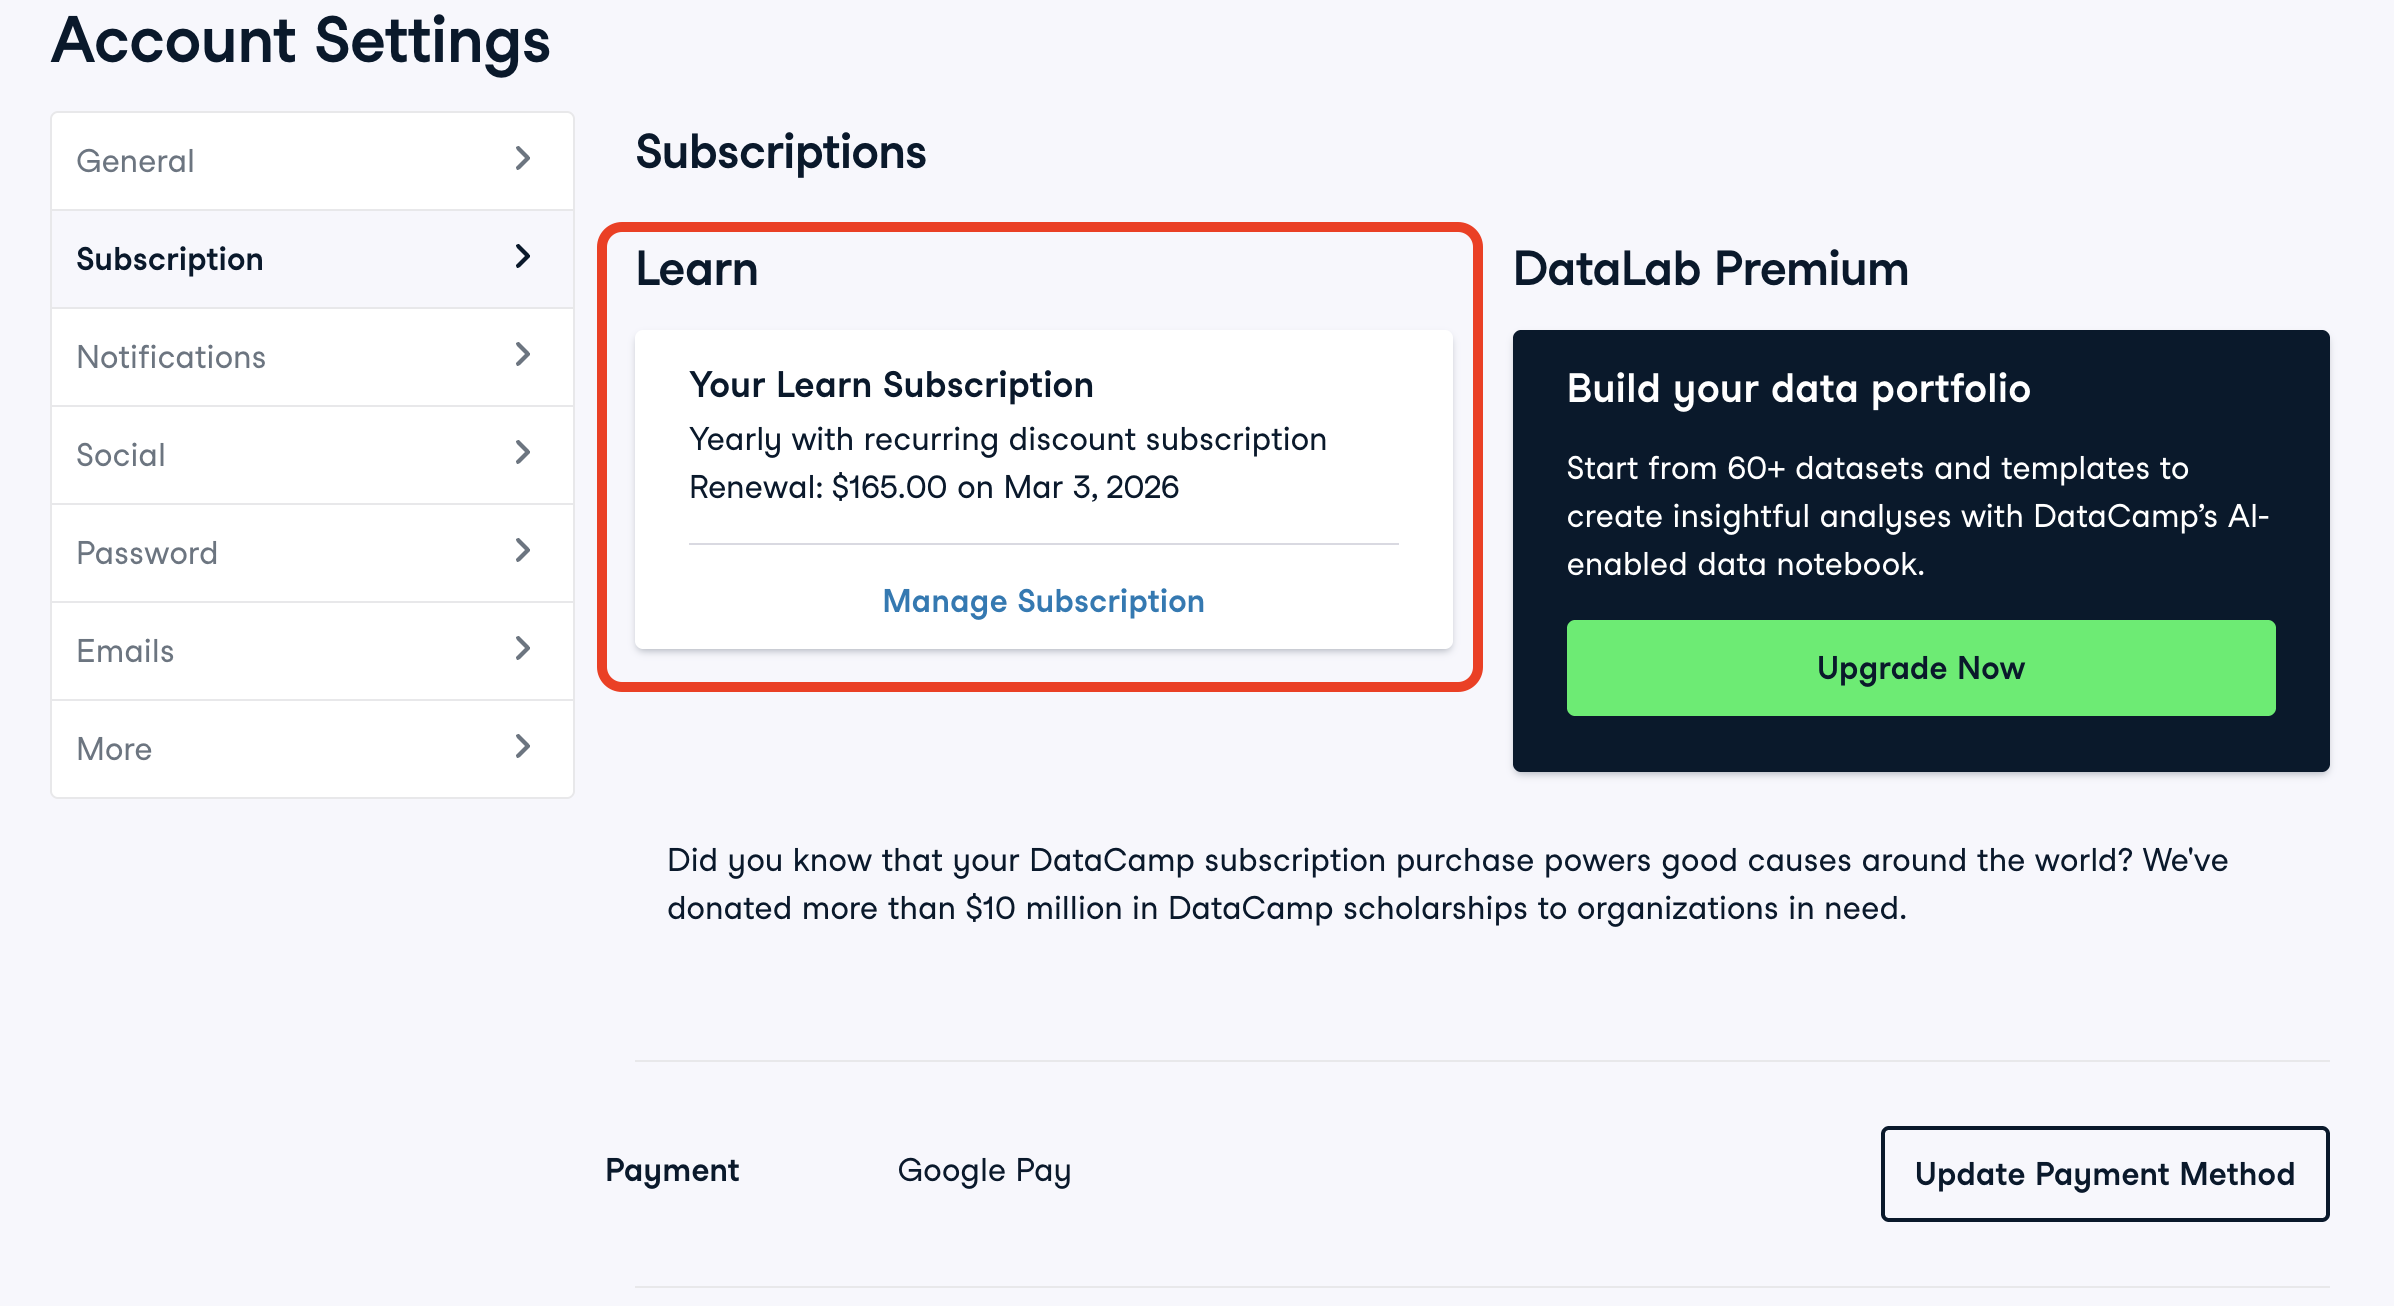Expand the More settings chevron

pos(522,747)
